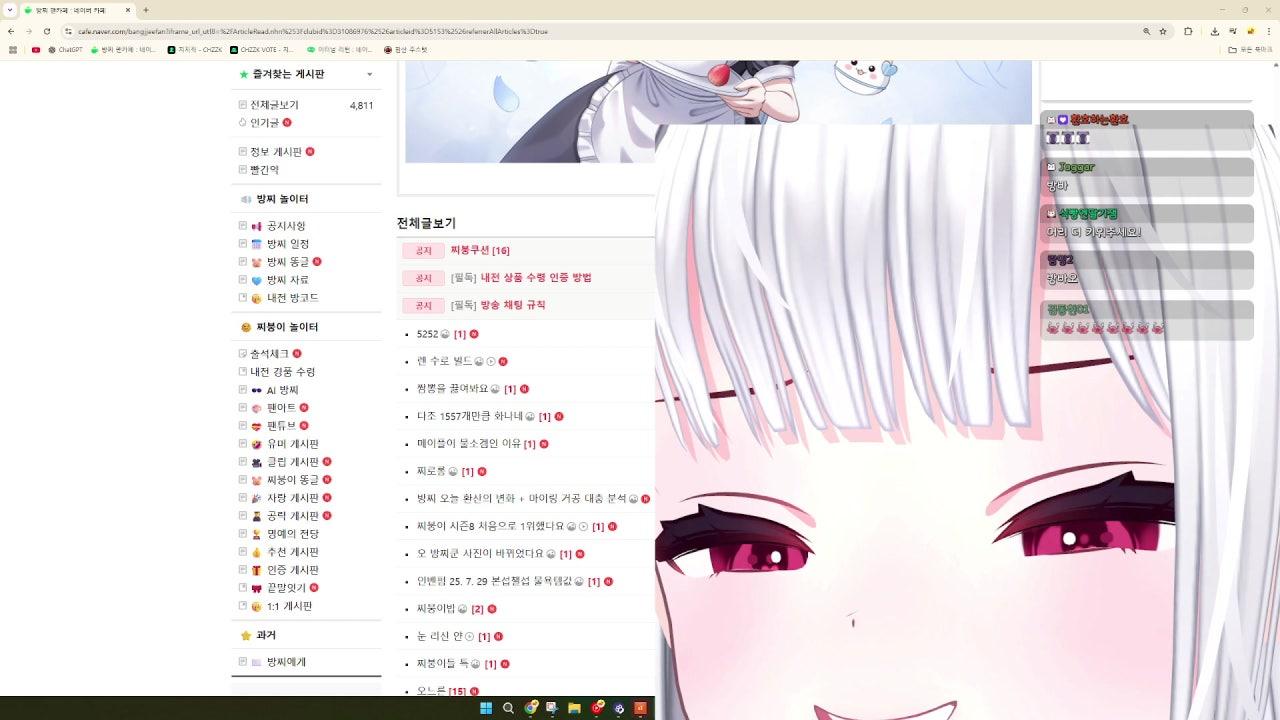Open 찌붕이 동글 board
Image resolution: width=1280 pixels, height=720 pixels.
coord(293,480)
